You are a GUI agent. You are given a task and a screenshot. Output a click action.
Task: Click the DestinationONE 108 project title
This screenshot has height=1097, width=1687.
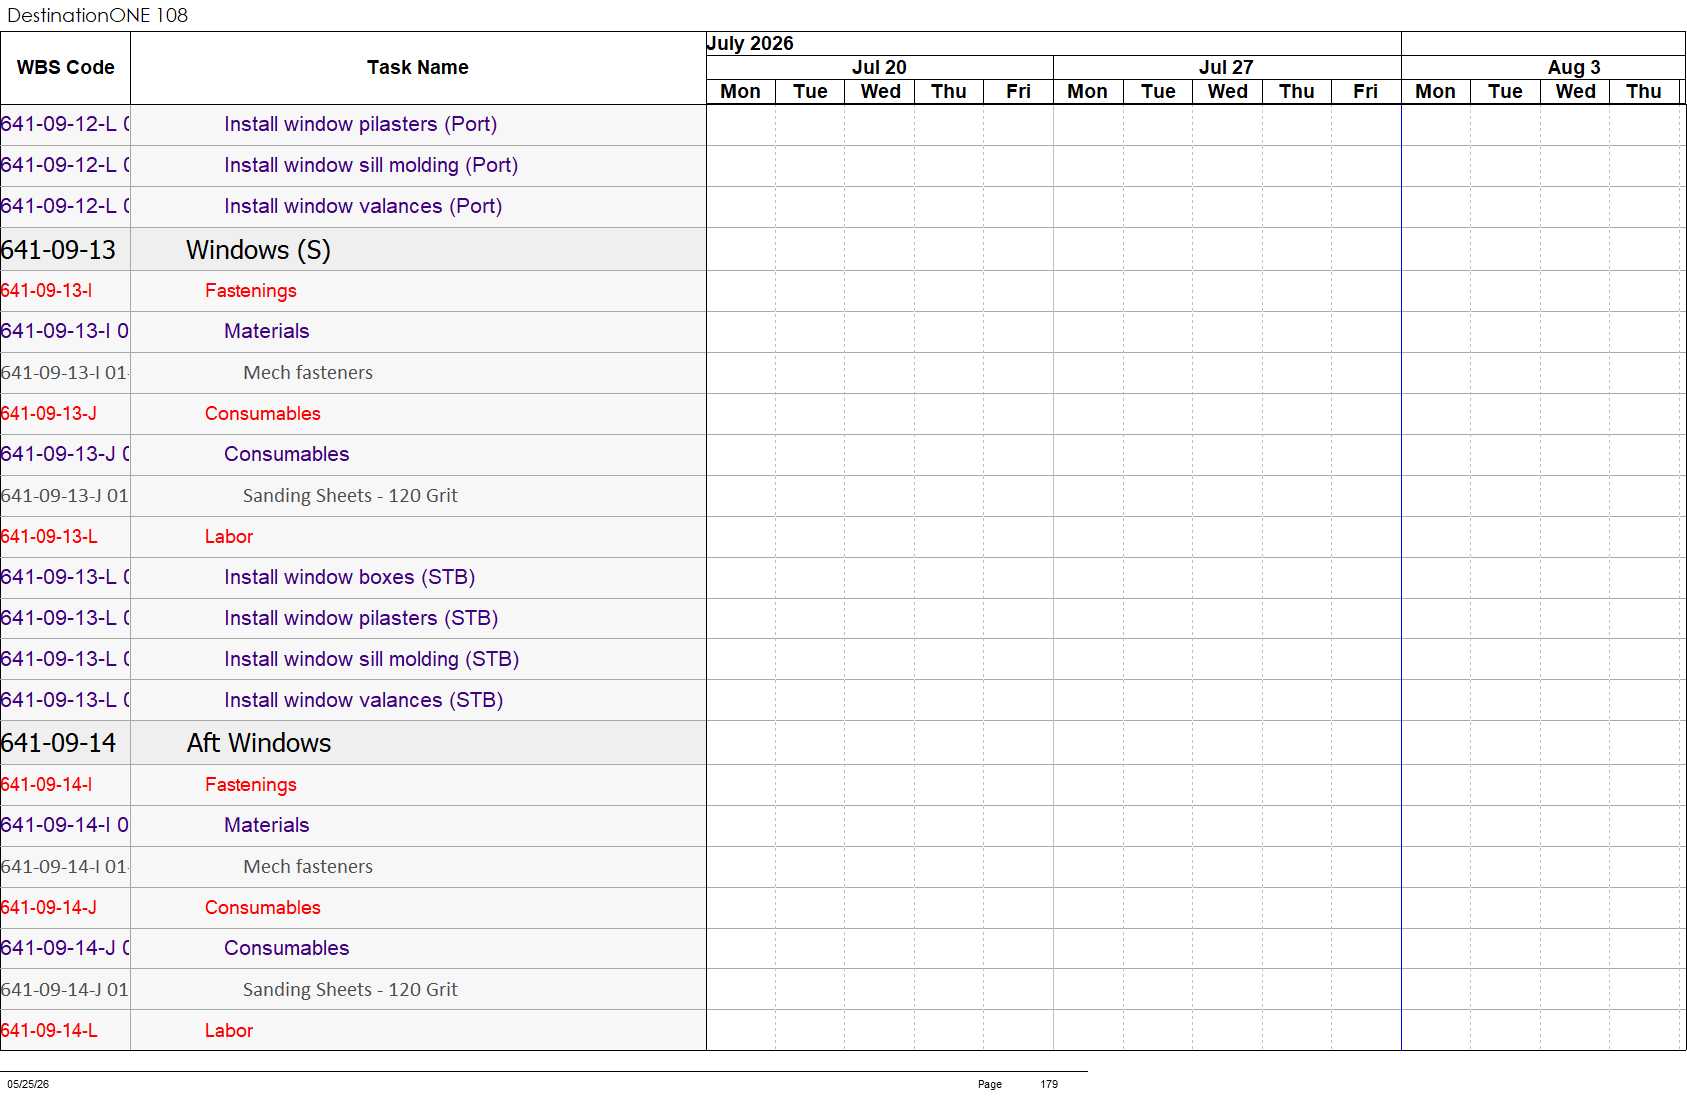pos(97,15)
